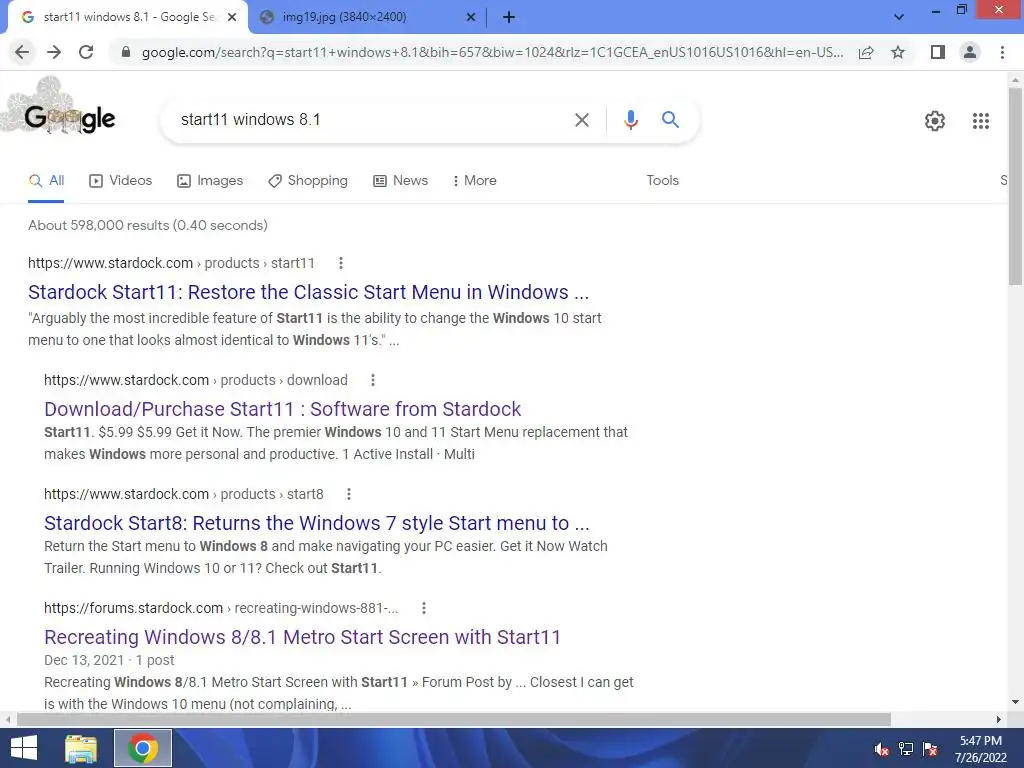Click the scroll down arrow

pos(1015,703)
